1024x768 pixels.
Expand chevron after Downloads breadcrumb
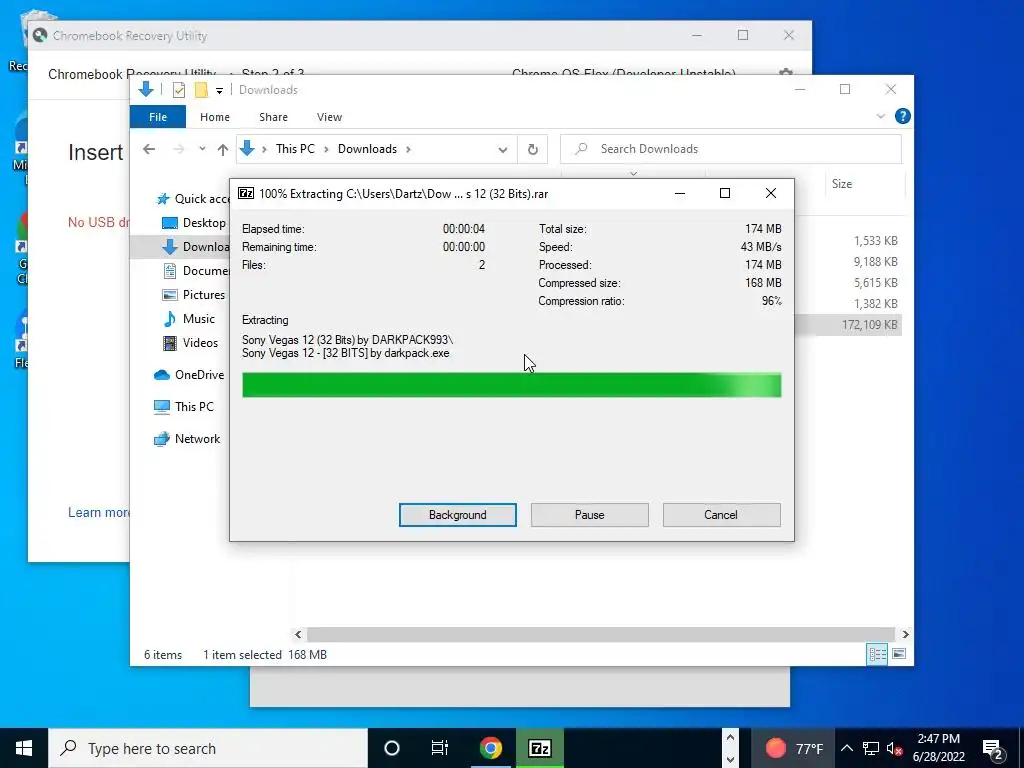coord(408,150)
